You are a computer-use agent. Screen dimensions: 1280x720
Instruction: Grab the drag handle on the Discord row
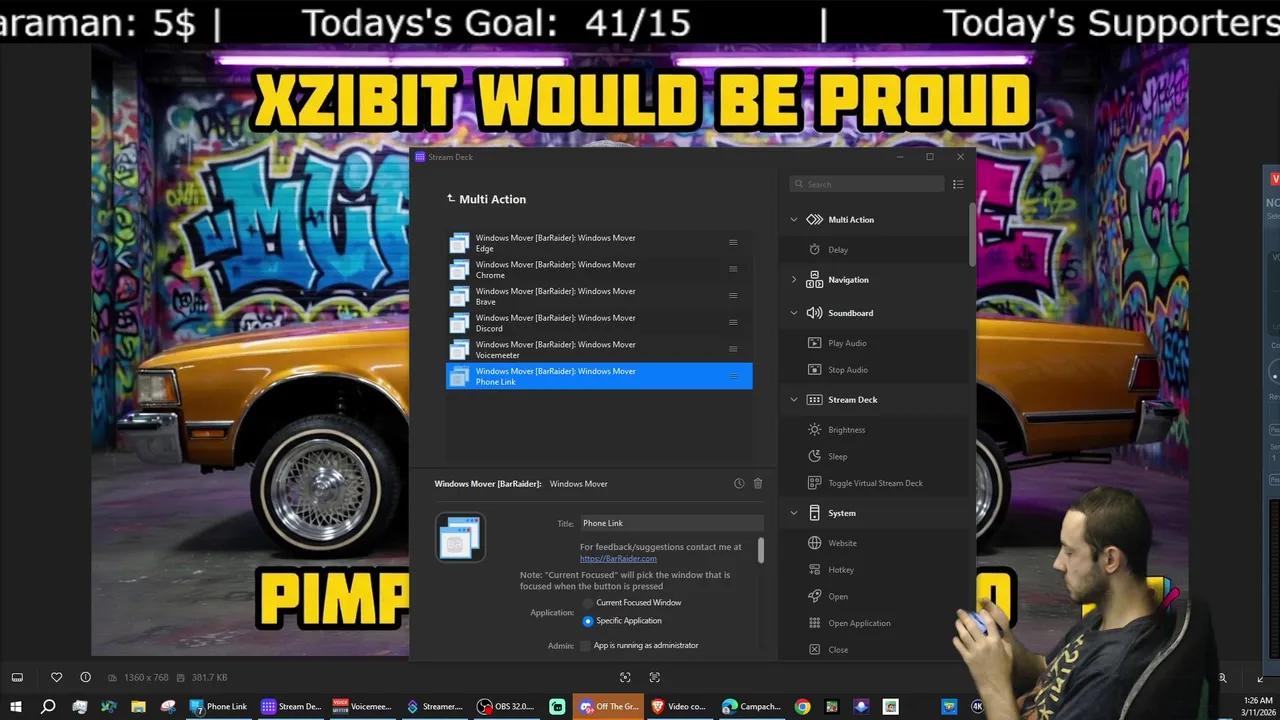733,322
